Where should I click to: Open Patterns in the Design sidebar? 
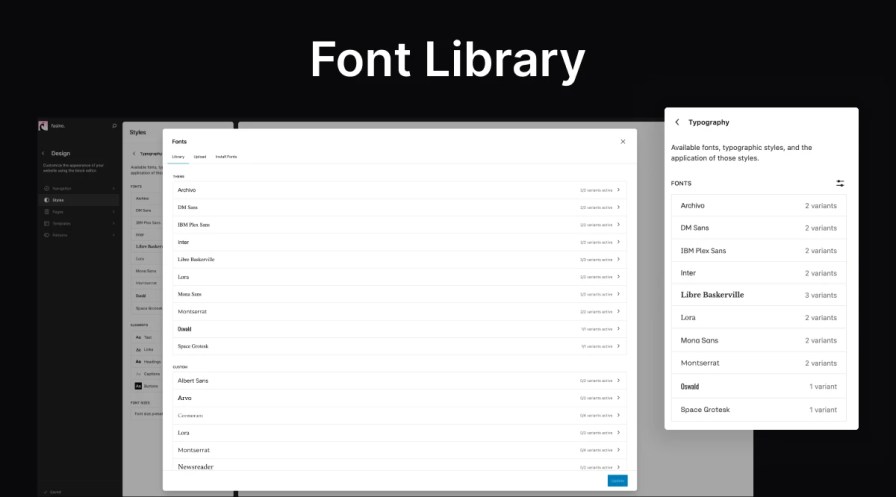click(78, 235)
